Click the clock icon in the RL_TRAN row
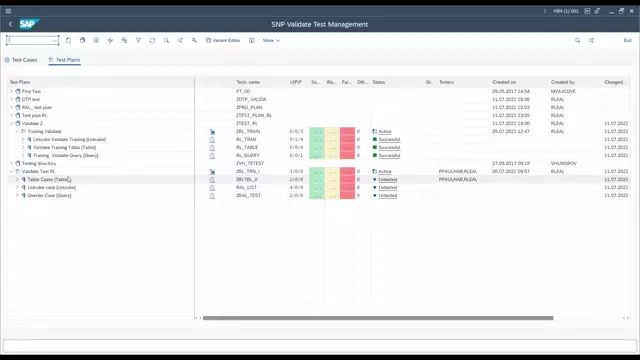Screen dimensions: 640x360 click(212, 140)
